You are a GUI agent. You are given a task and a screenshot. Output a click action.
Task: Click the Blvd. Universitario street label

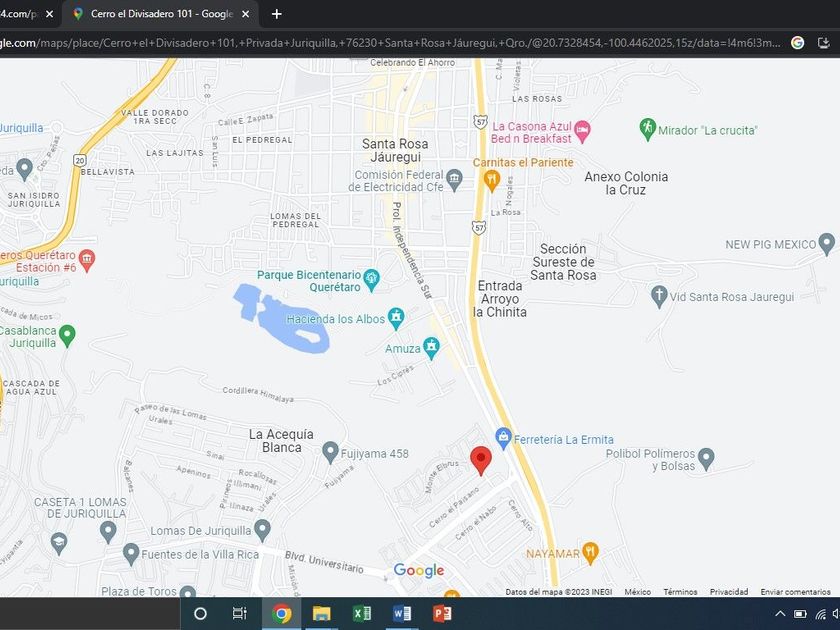click(324, 561)
